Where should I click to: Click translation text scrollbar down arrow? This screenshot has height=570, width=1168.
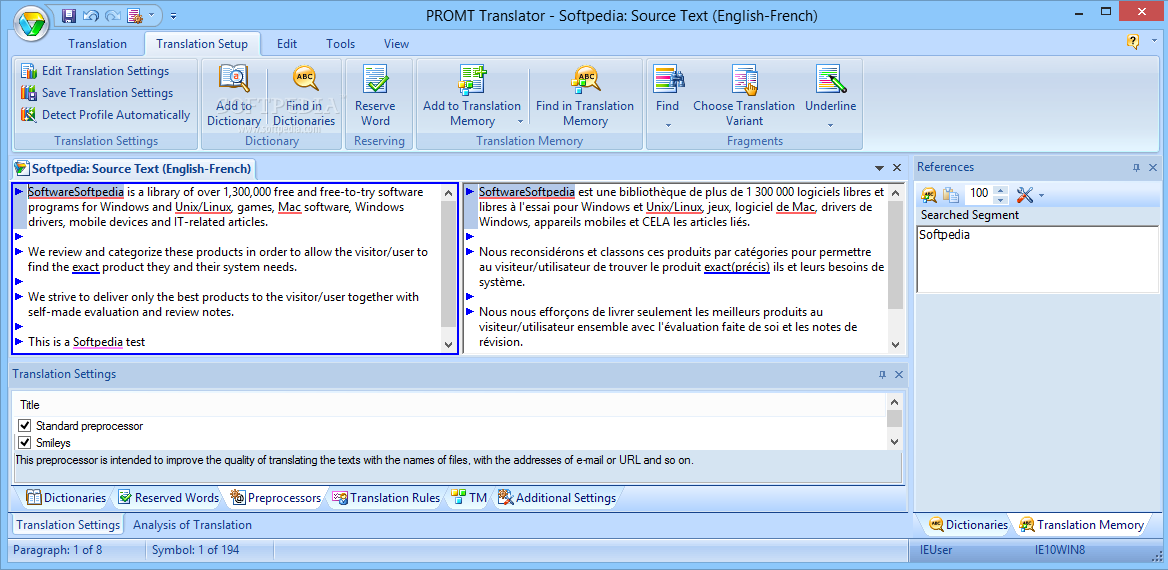[895, 344]
